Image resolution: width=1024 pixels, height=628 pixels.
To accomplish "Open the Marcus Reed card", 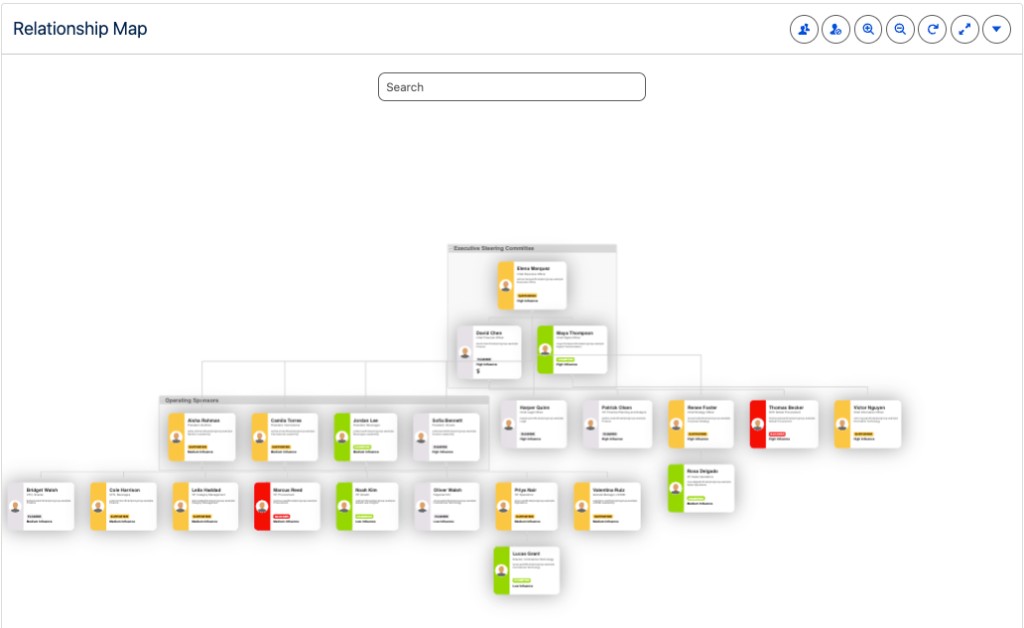I will tap(287, 507).
